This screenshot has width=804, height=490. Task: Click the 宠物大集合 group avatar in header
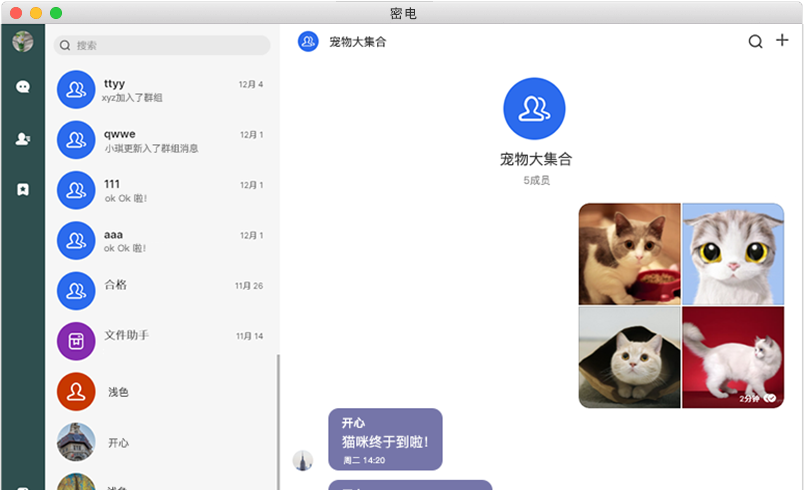[308, 42]
